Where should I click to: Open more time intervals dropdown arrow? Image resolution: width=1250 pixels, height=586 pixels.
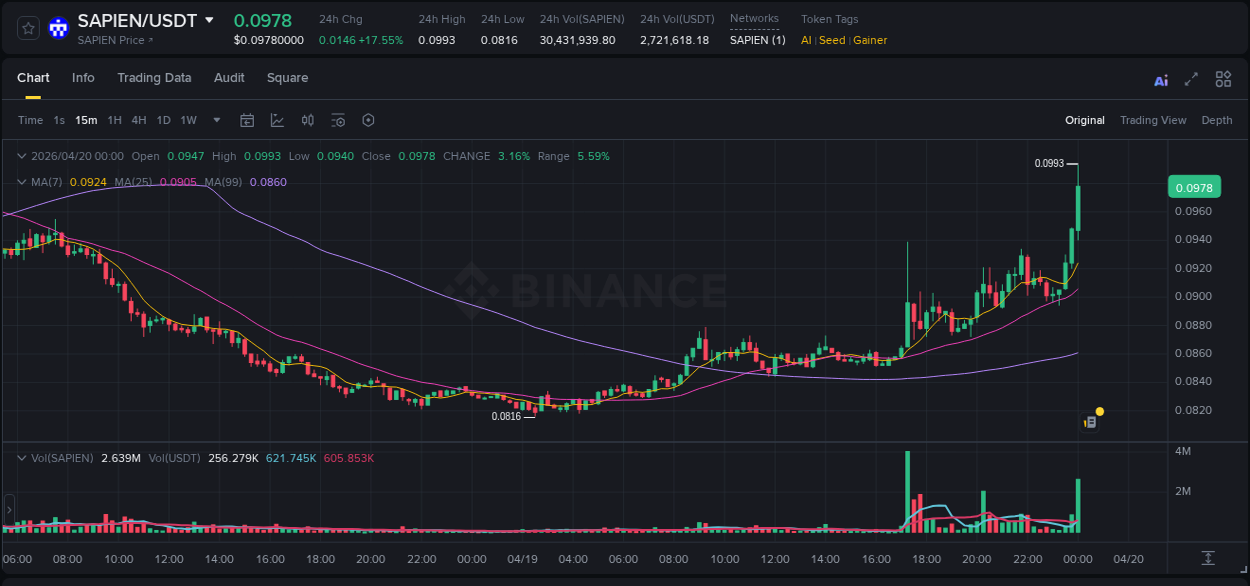[x=217, y=120]
